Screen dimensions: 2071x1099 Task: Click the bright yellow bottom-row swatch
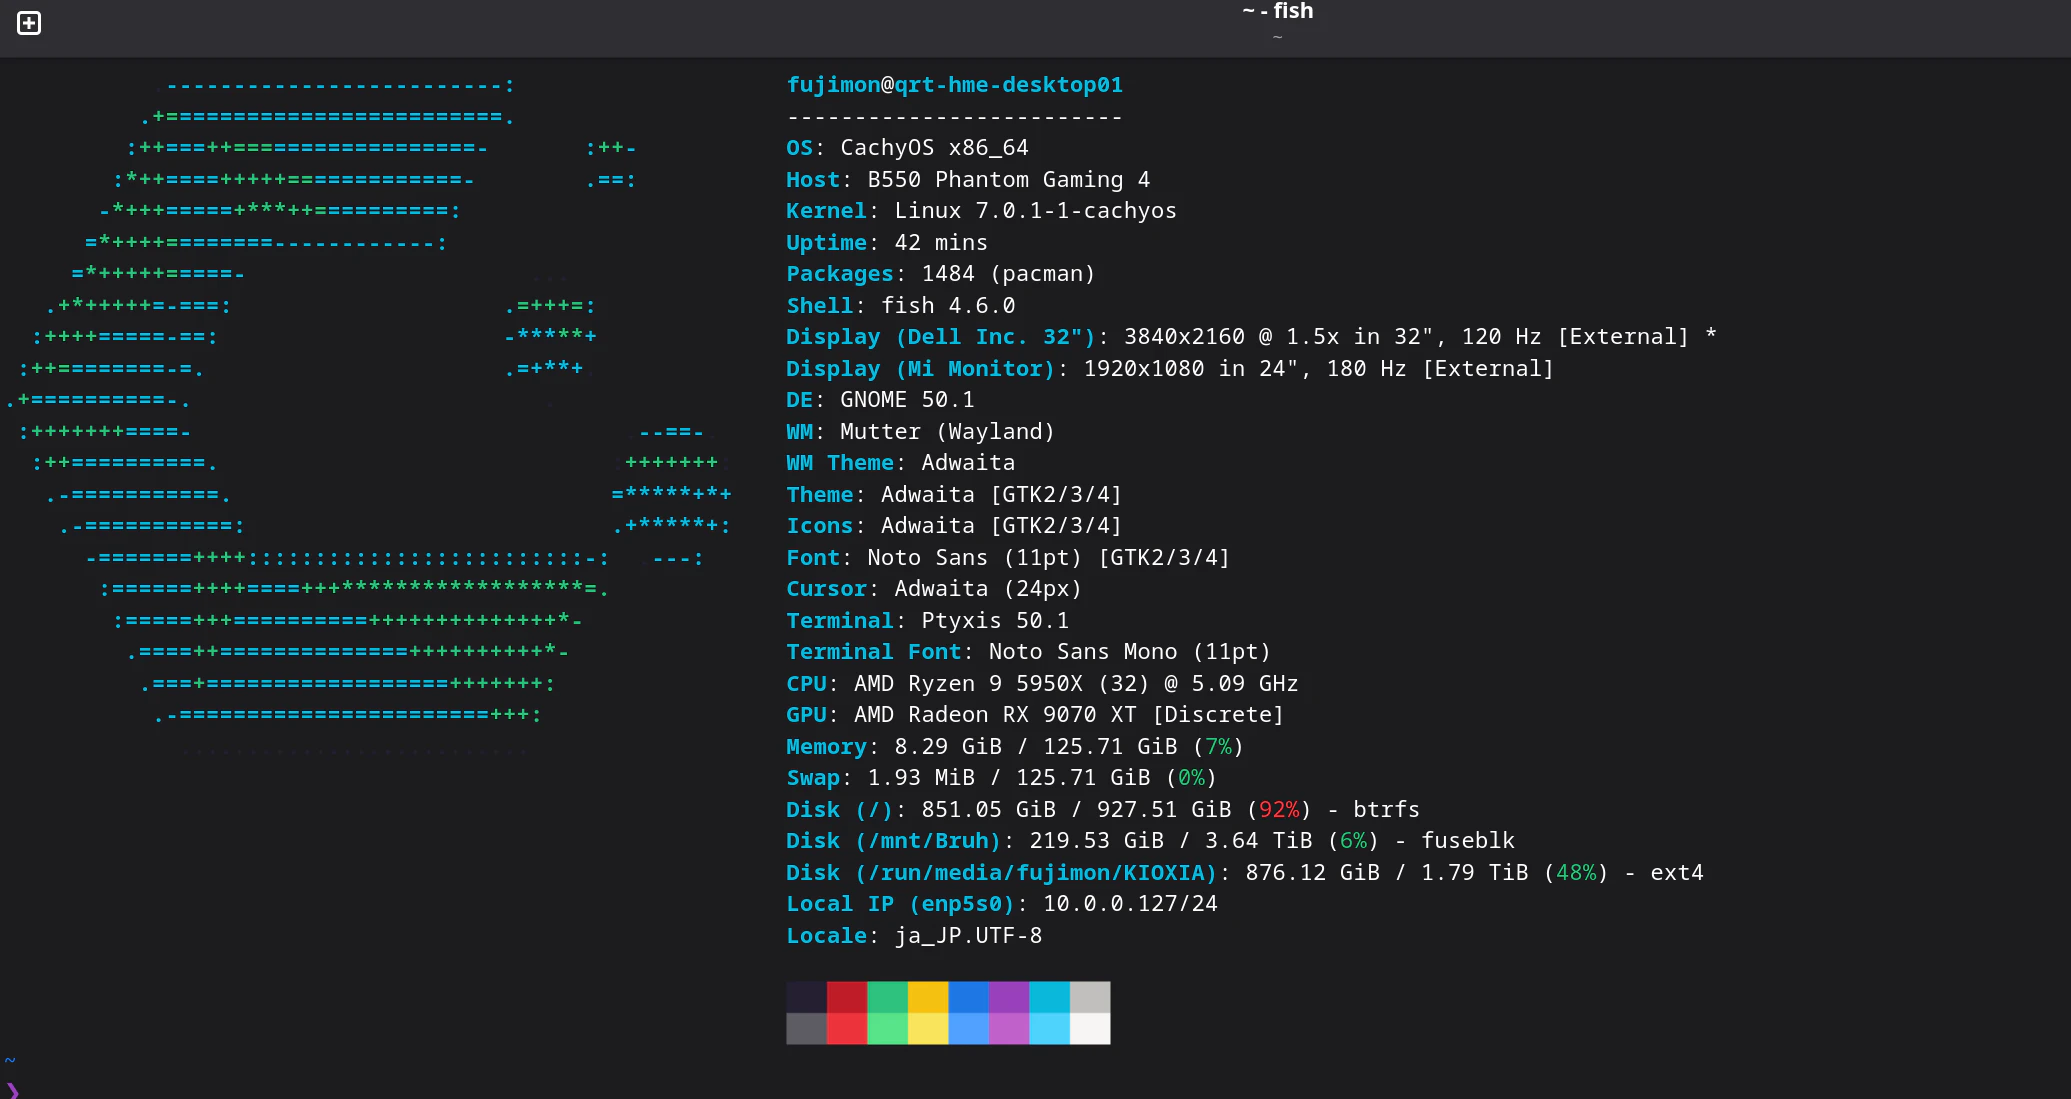(928, 1029)
